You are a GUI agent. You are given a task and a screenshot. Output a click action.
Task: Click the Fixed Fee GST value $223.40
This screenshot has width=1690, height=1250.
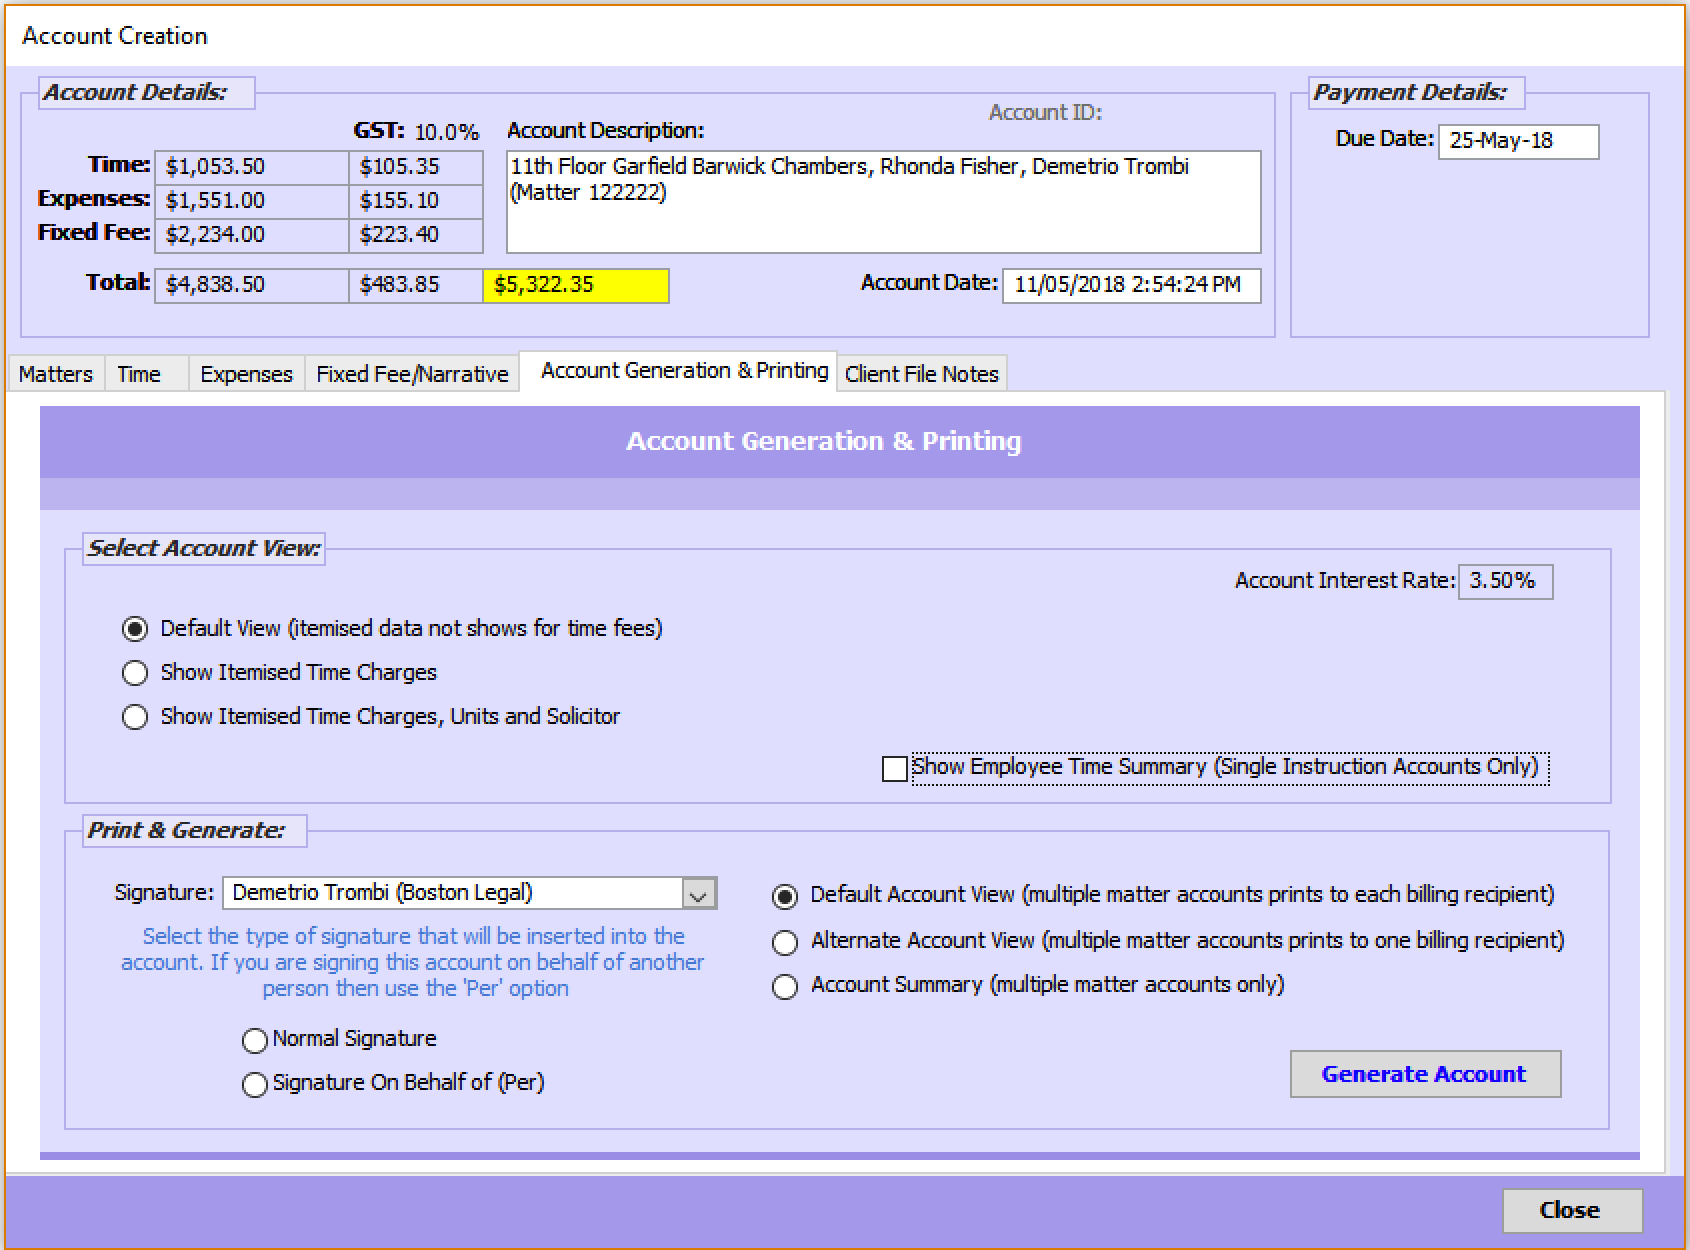(416, 235)
